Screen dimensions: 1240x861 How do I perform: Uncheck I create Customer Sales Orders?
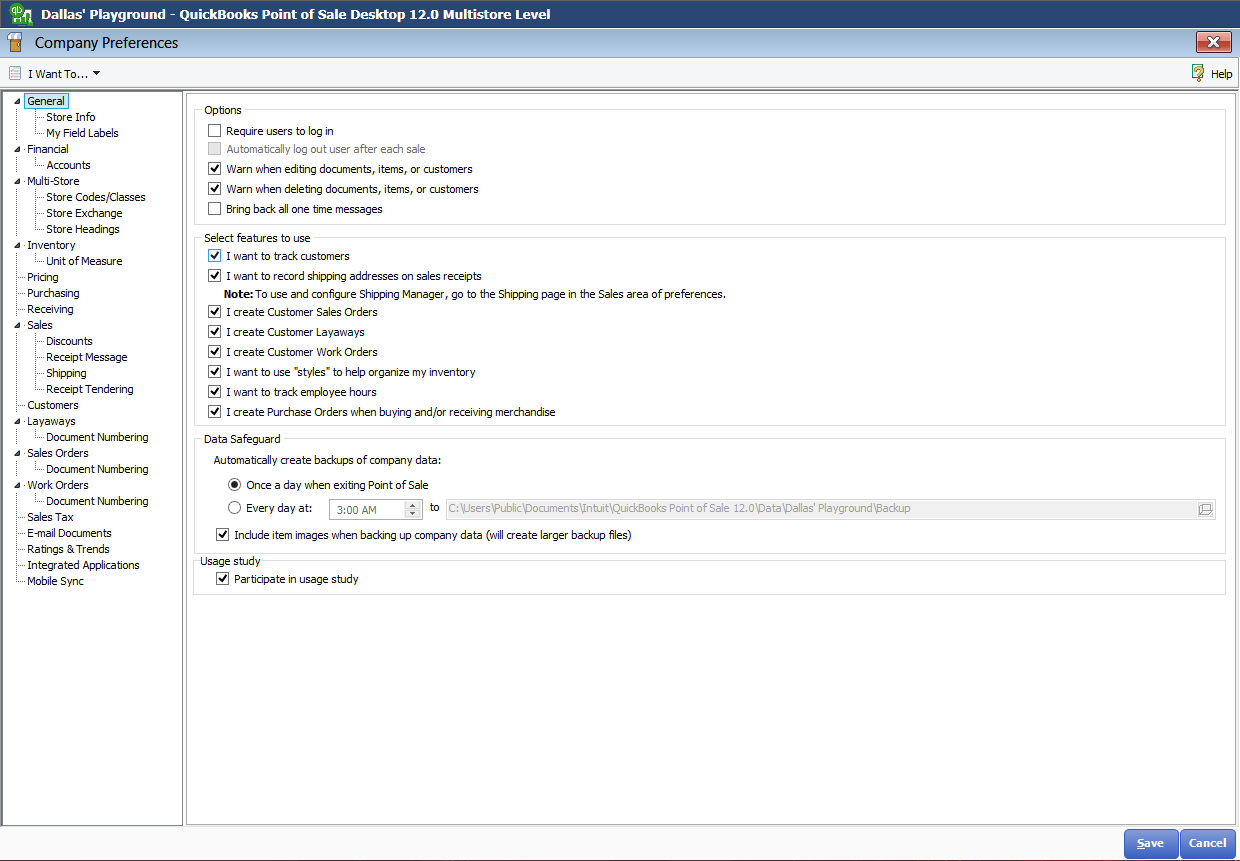tap(214, 312)
